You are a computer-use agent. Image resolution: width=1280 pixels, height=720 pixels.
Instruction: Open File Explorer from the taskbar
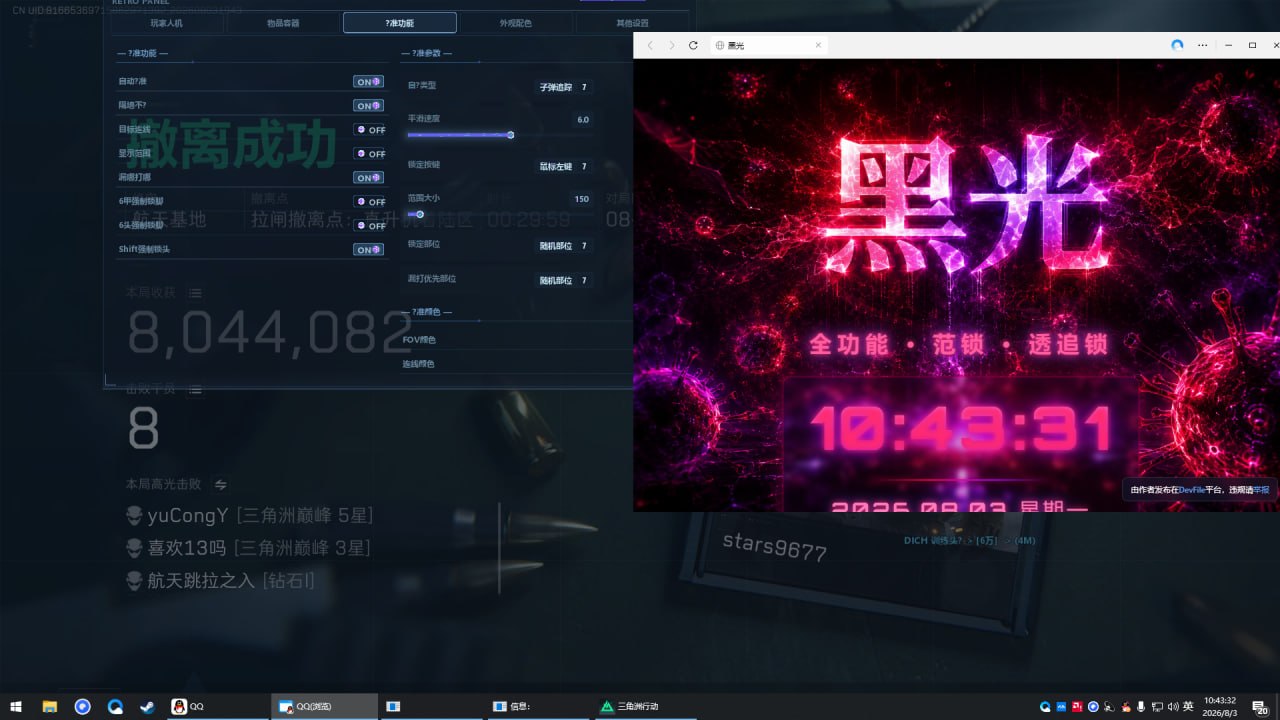49,706
